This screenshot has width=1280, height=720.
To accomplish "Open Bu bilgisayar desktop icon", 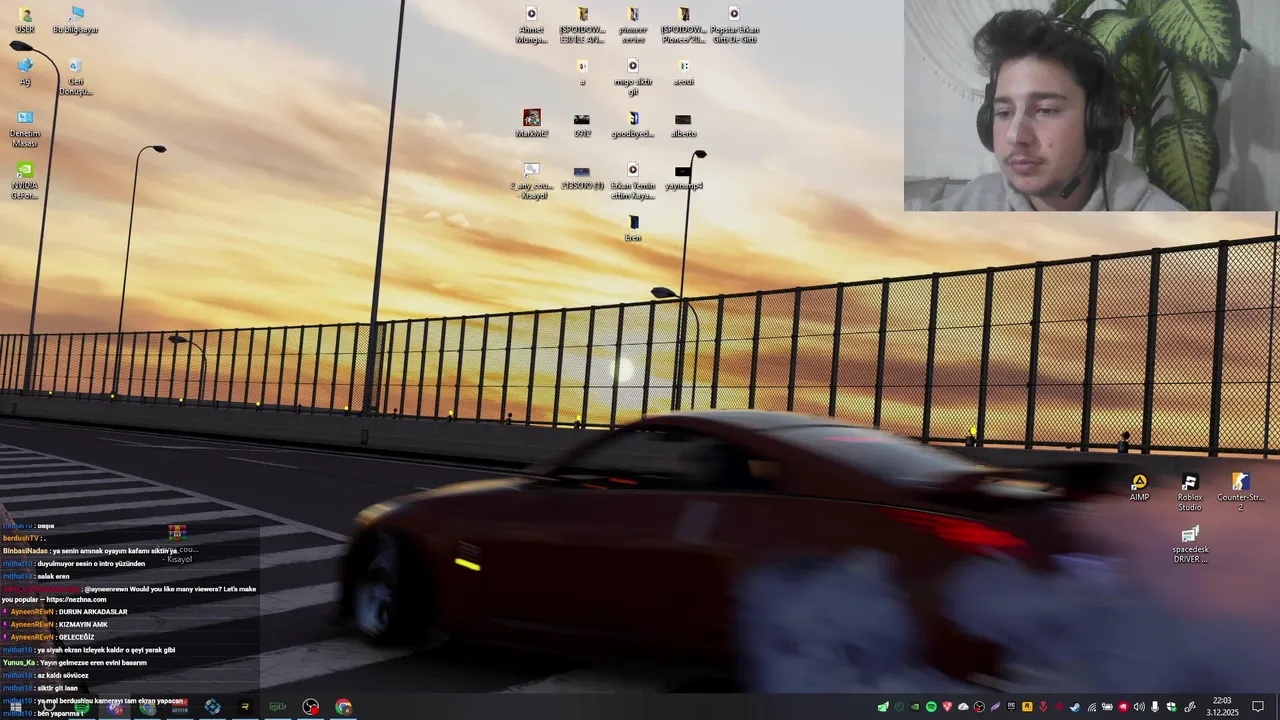I will 76,20.
